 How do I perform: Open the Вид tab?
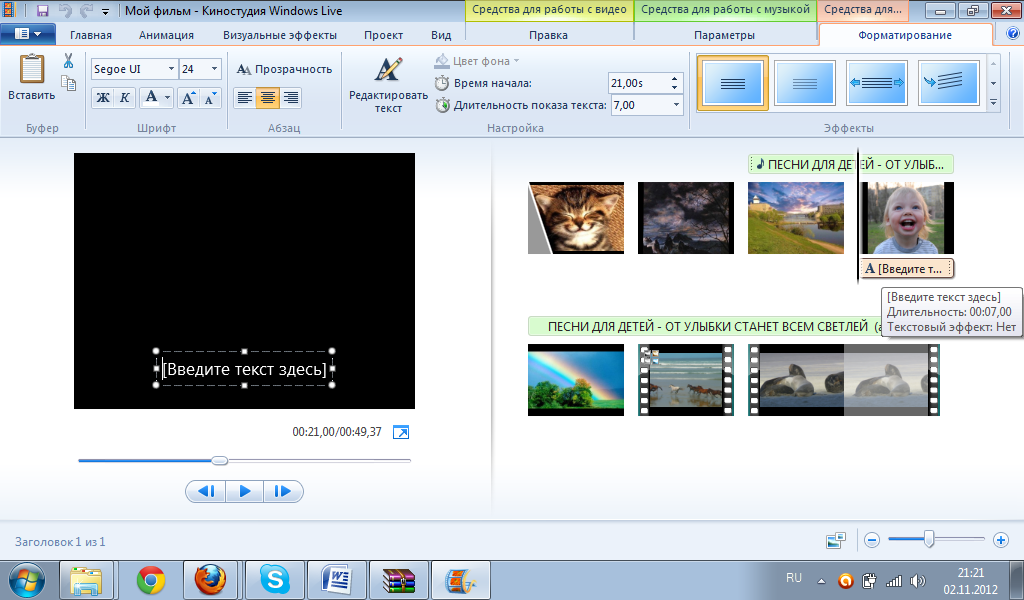pyautogui.click(x=441, y=35)
